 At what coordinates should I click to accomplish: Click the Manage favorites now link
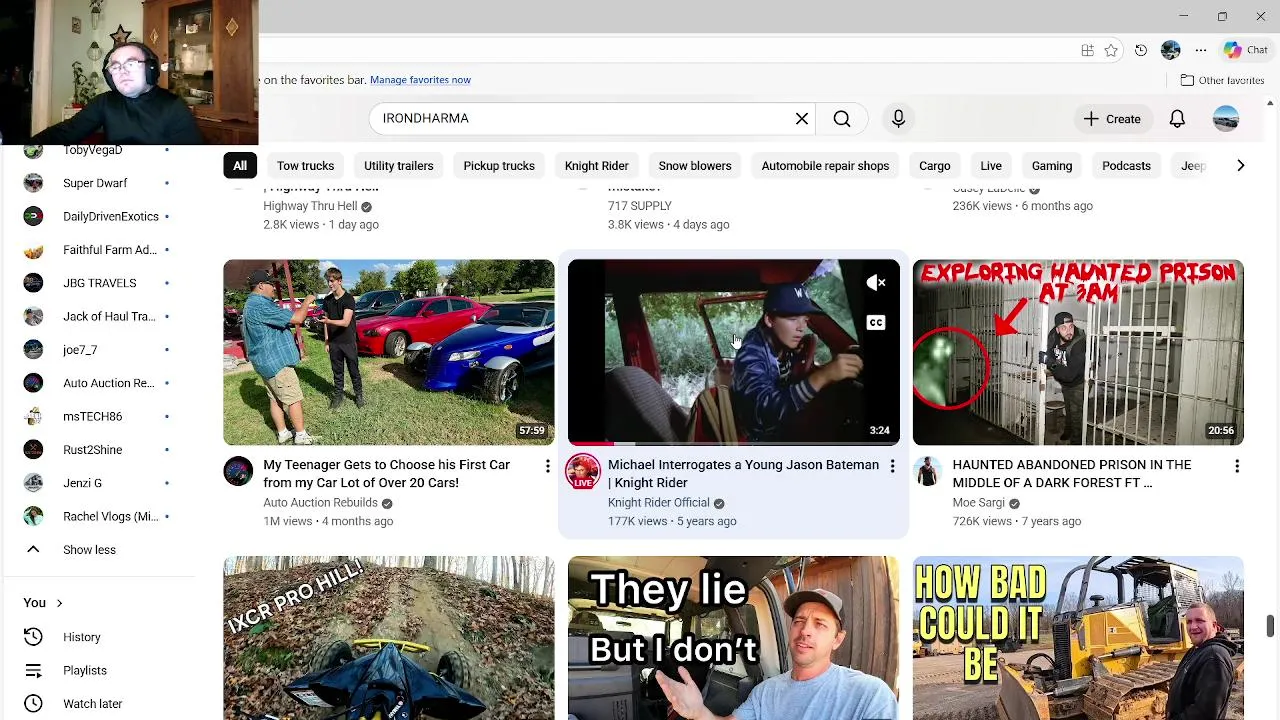(x=420, y=80)
